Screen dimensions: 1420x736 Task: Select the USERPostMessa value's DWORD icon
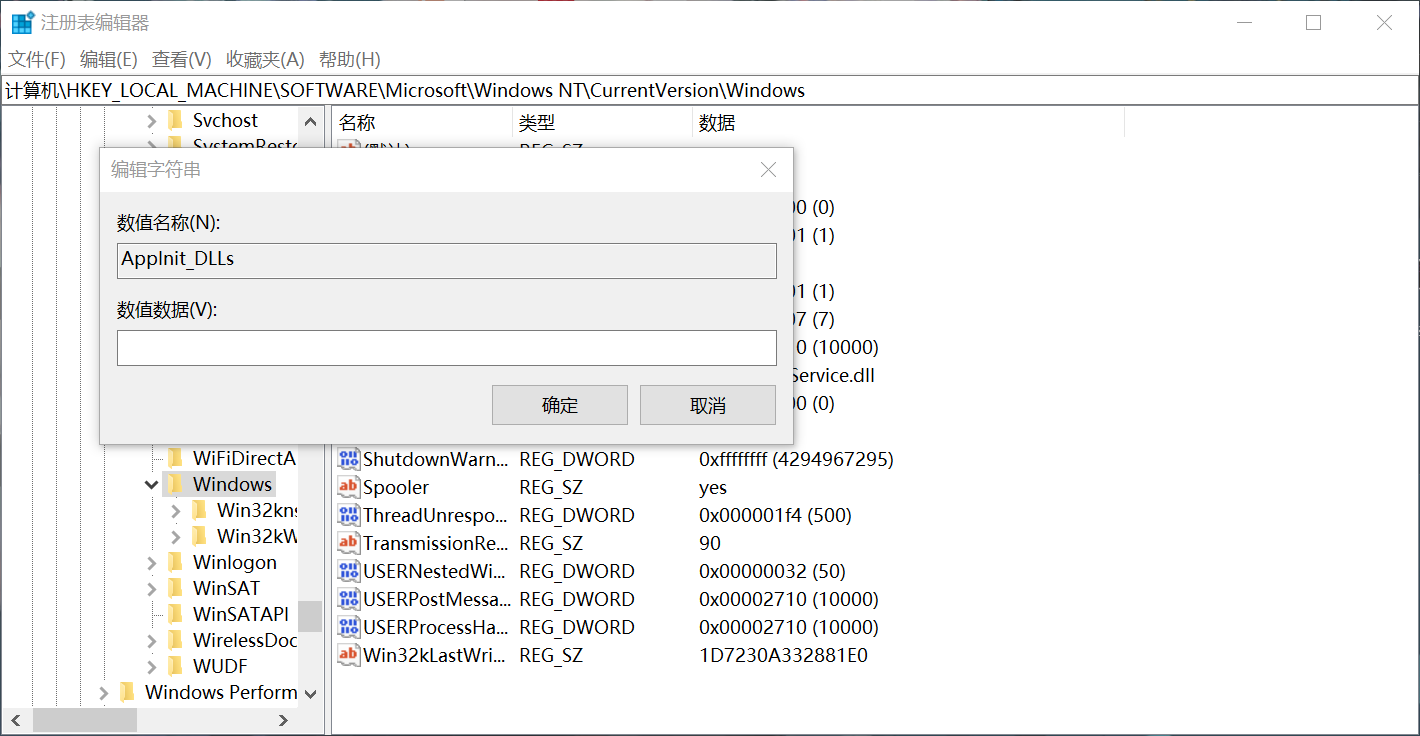(x=348, y=599)
